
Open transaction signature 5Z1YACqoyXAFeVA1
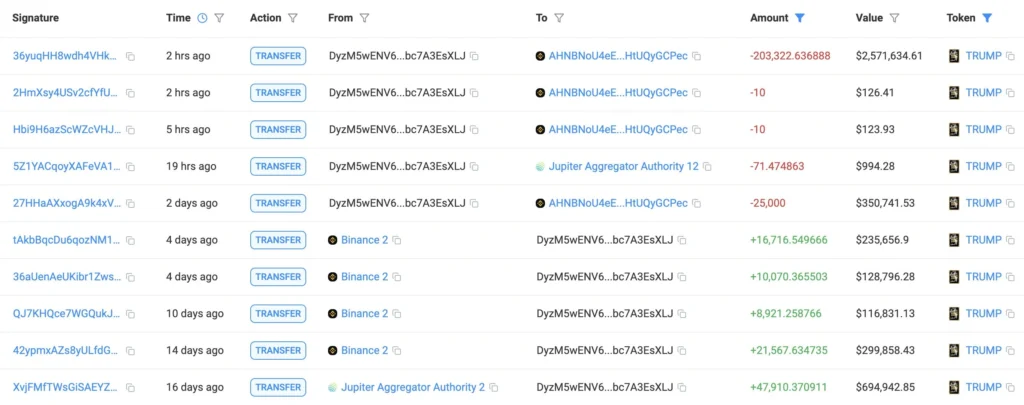pos(65,167)
